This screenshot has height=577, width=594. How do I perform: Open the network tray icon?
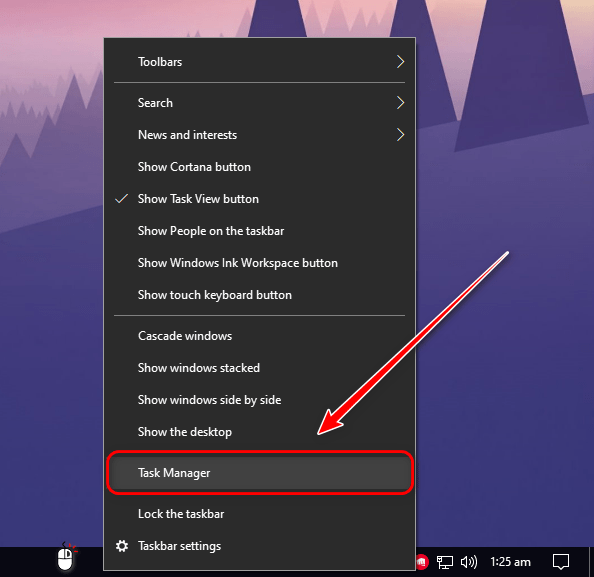click(445, 562)
